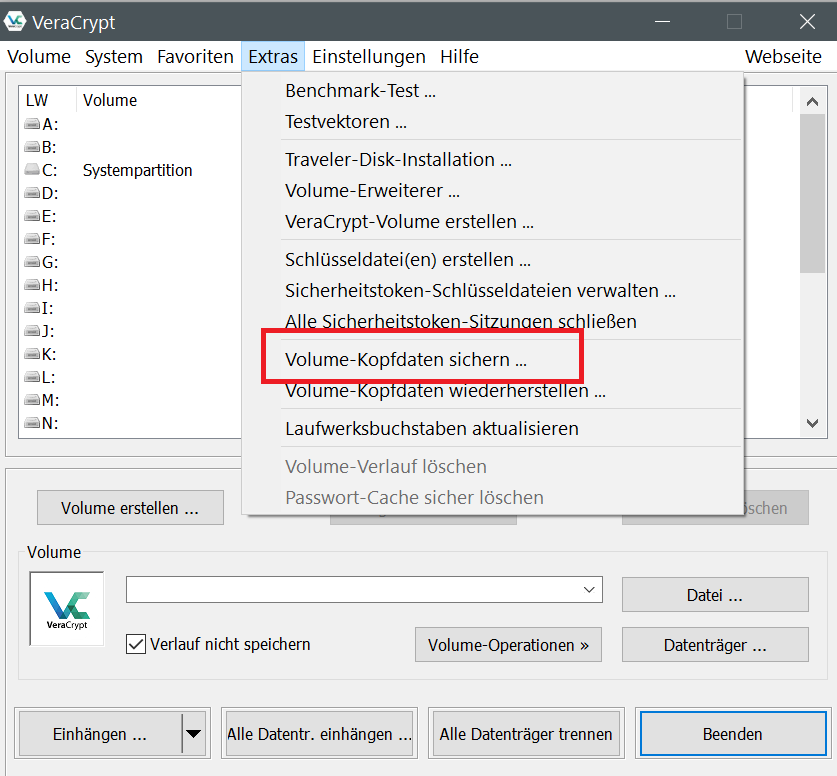The height and width of the screenshot is (776, 837).
Task: Click the VeraCrypt logo in title bar
Action: (x=14, y=22)
